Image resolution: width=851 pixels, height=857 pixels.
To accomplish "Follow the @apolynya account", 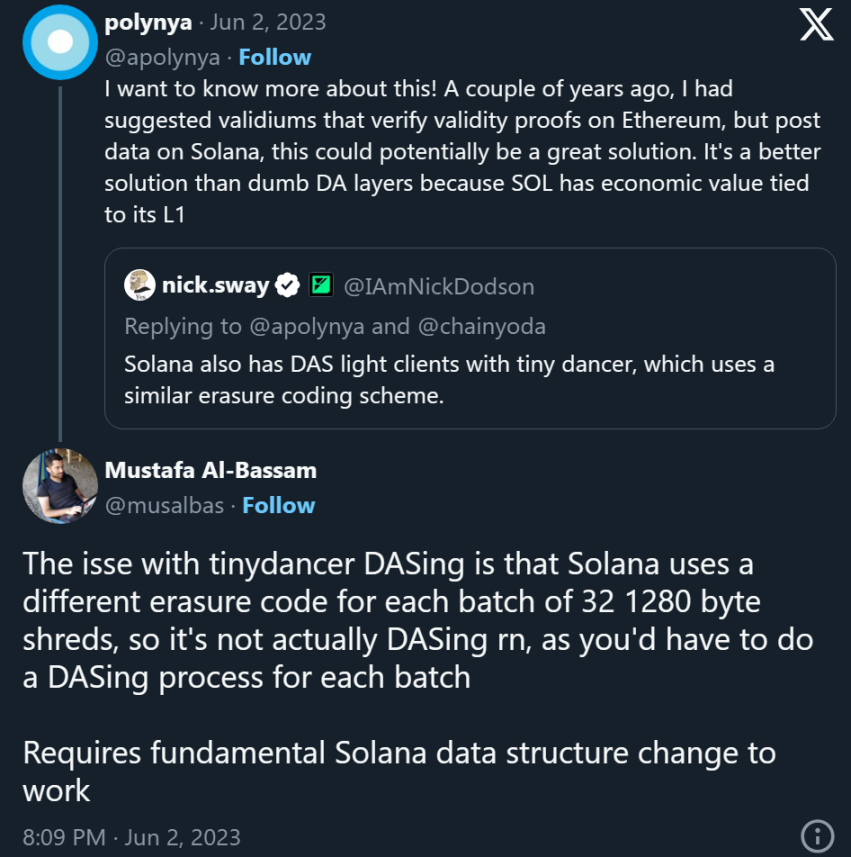I will click(274, 57).
